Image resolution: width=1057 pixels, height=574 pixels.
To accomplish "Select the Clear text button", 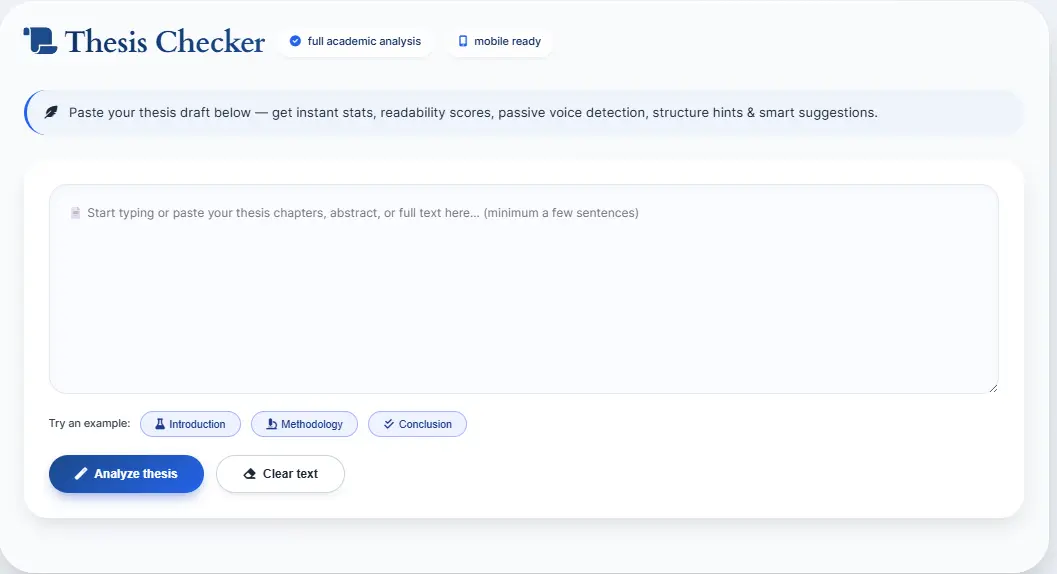I will 280,473.
